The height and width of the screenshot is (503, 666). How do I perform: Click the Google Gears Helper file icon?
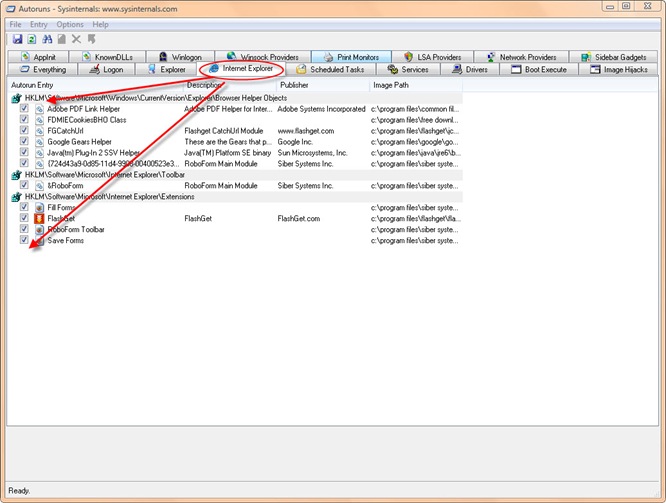point(39,142)
